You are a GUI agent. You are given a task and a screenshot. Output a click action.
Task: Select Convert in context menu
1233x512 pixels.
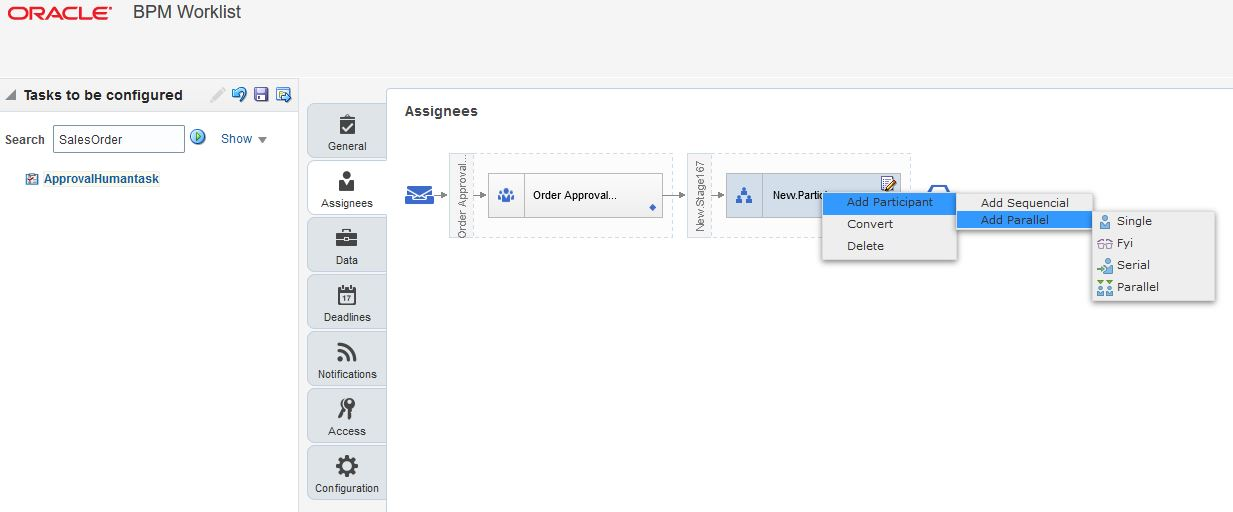870,224
